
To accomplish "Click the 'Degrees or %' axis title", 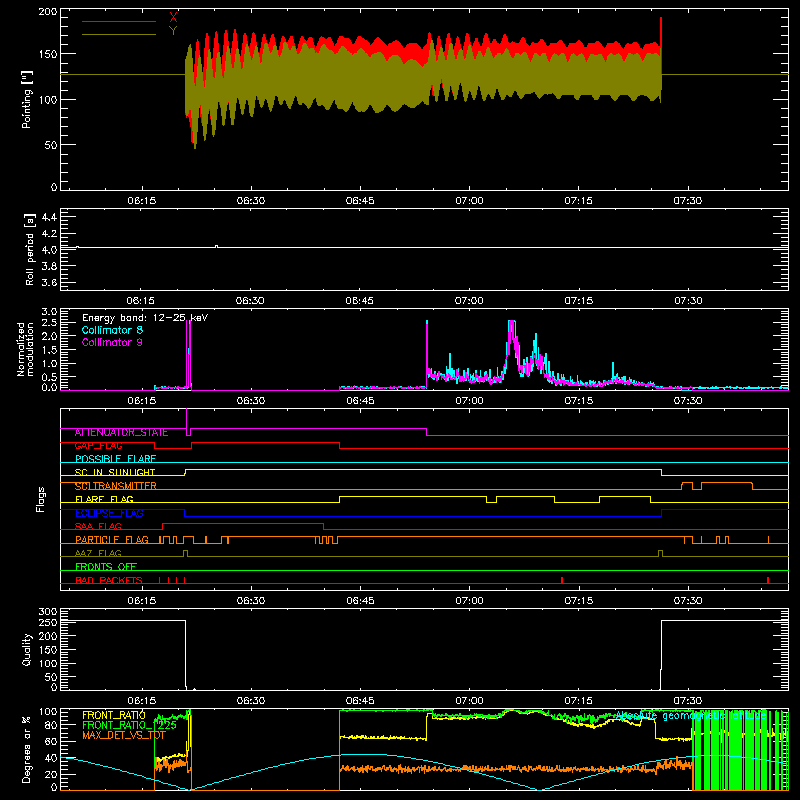I will pos(27,749).
